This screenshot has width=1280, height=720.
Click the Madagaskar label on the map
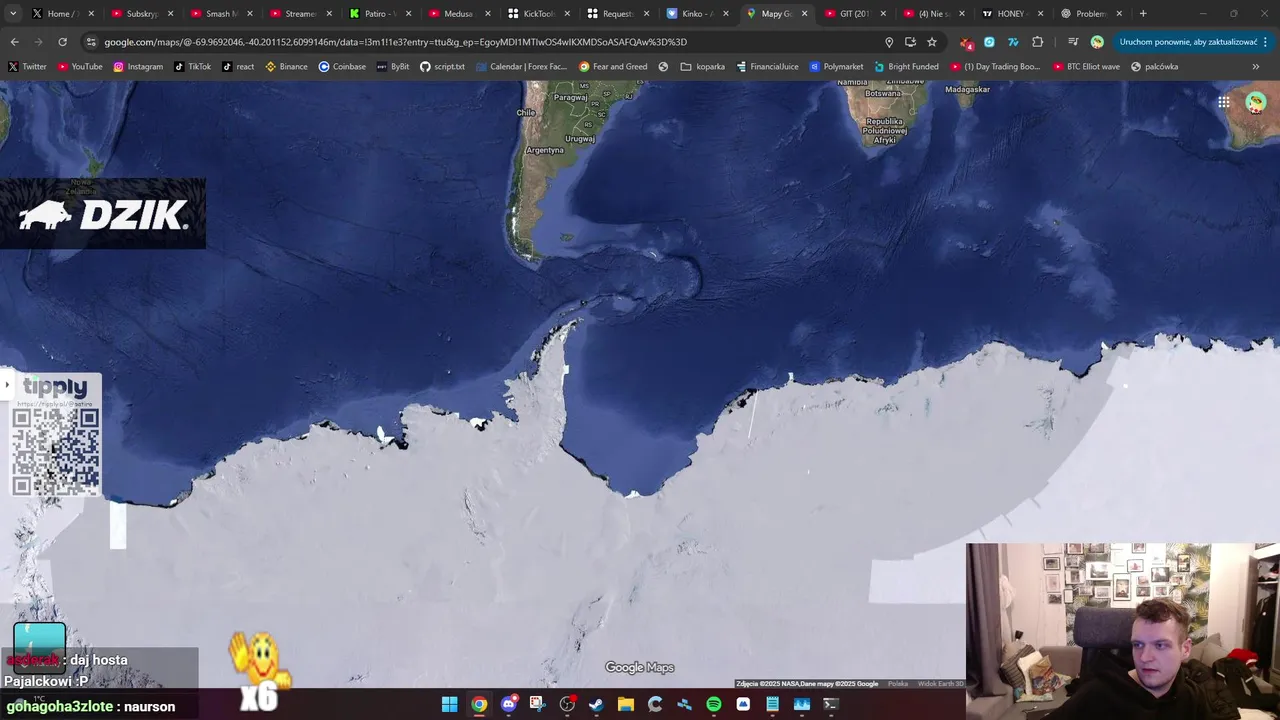click(967, 89)
